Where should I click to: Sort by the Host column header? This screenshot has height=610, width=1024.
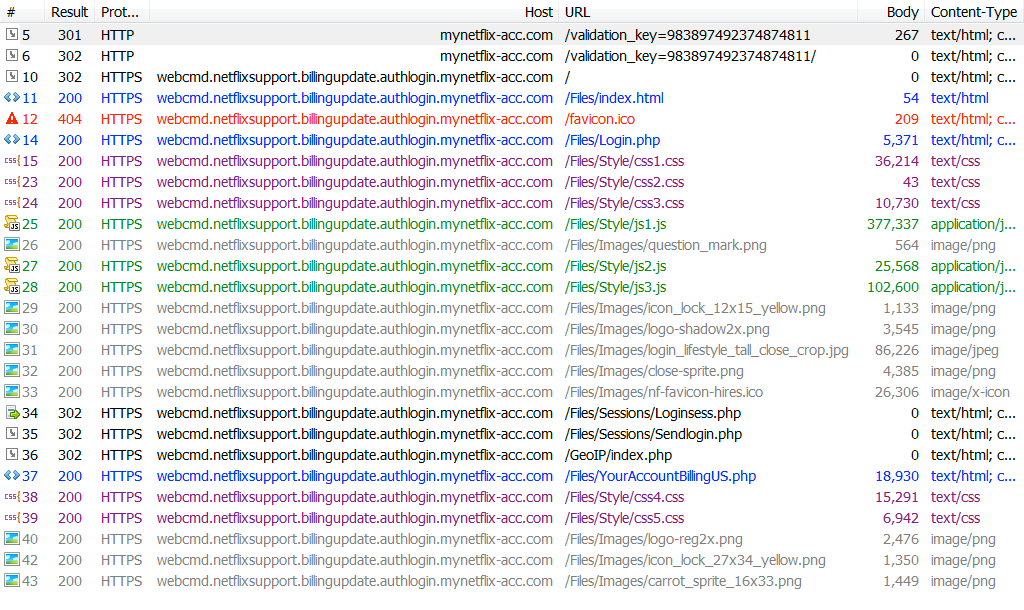coord(353,12)
